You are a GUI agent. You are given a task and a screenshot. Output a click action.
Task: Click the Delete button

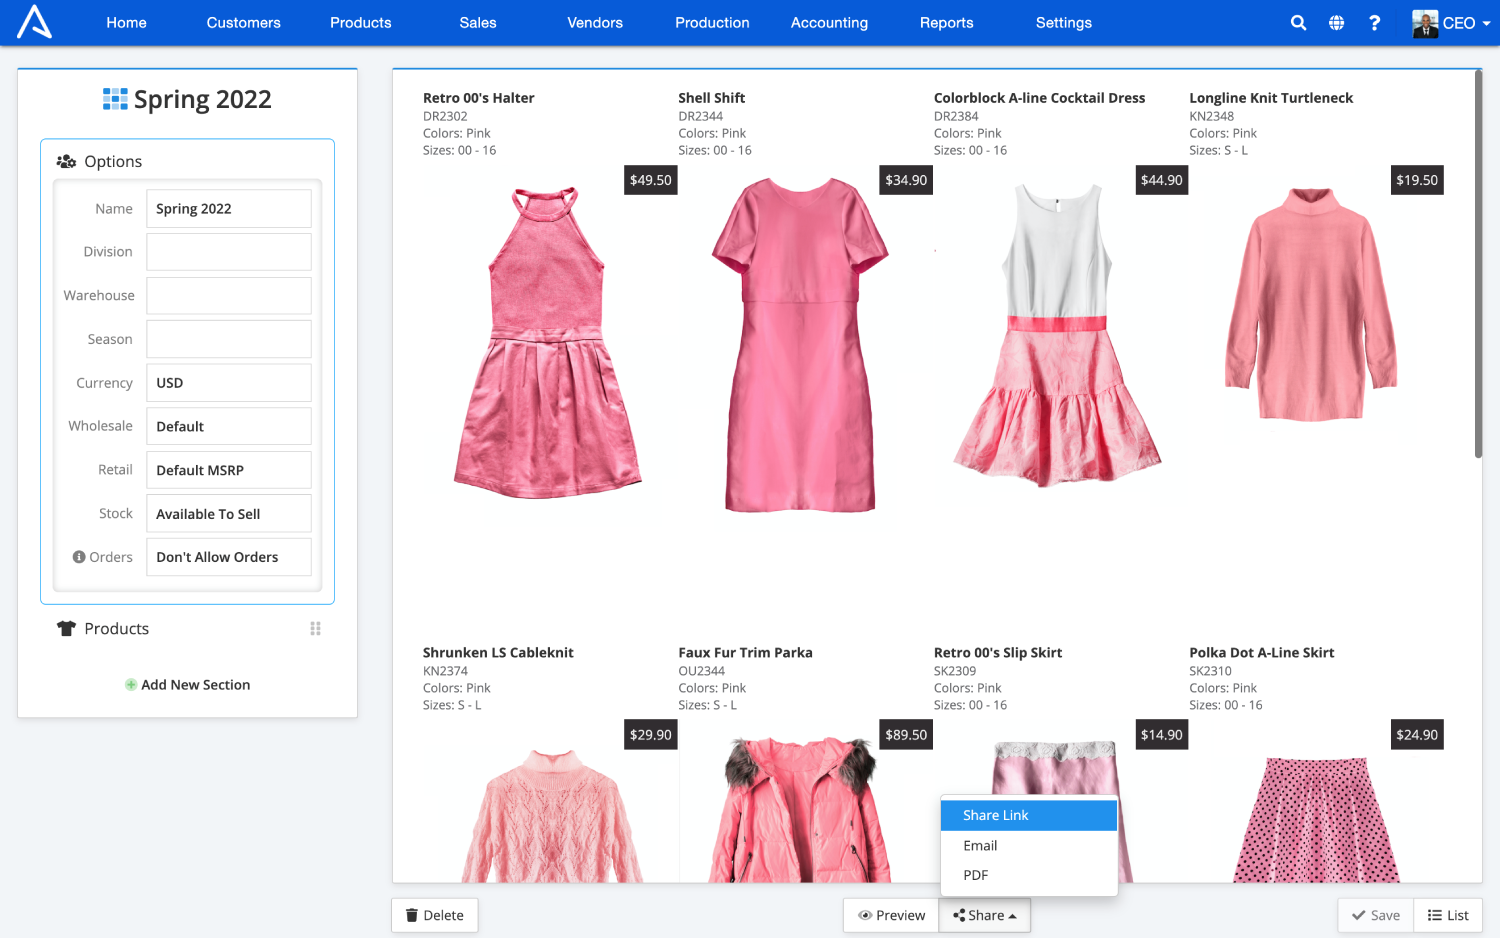(x=435, y=915)
